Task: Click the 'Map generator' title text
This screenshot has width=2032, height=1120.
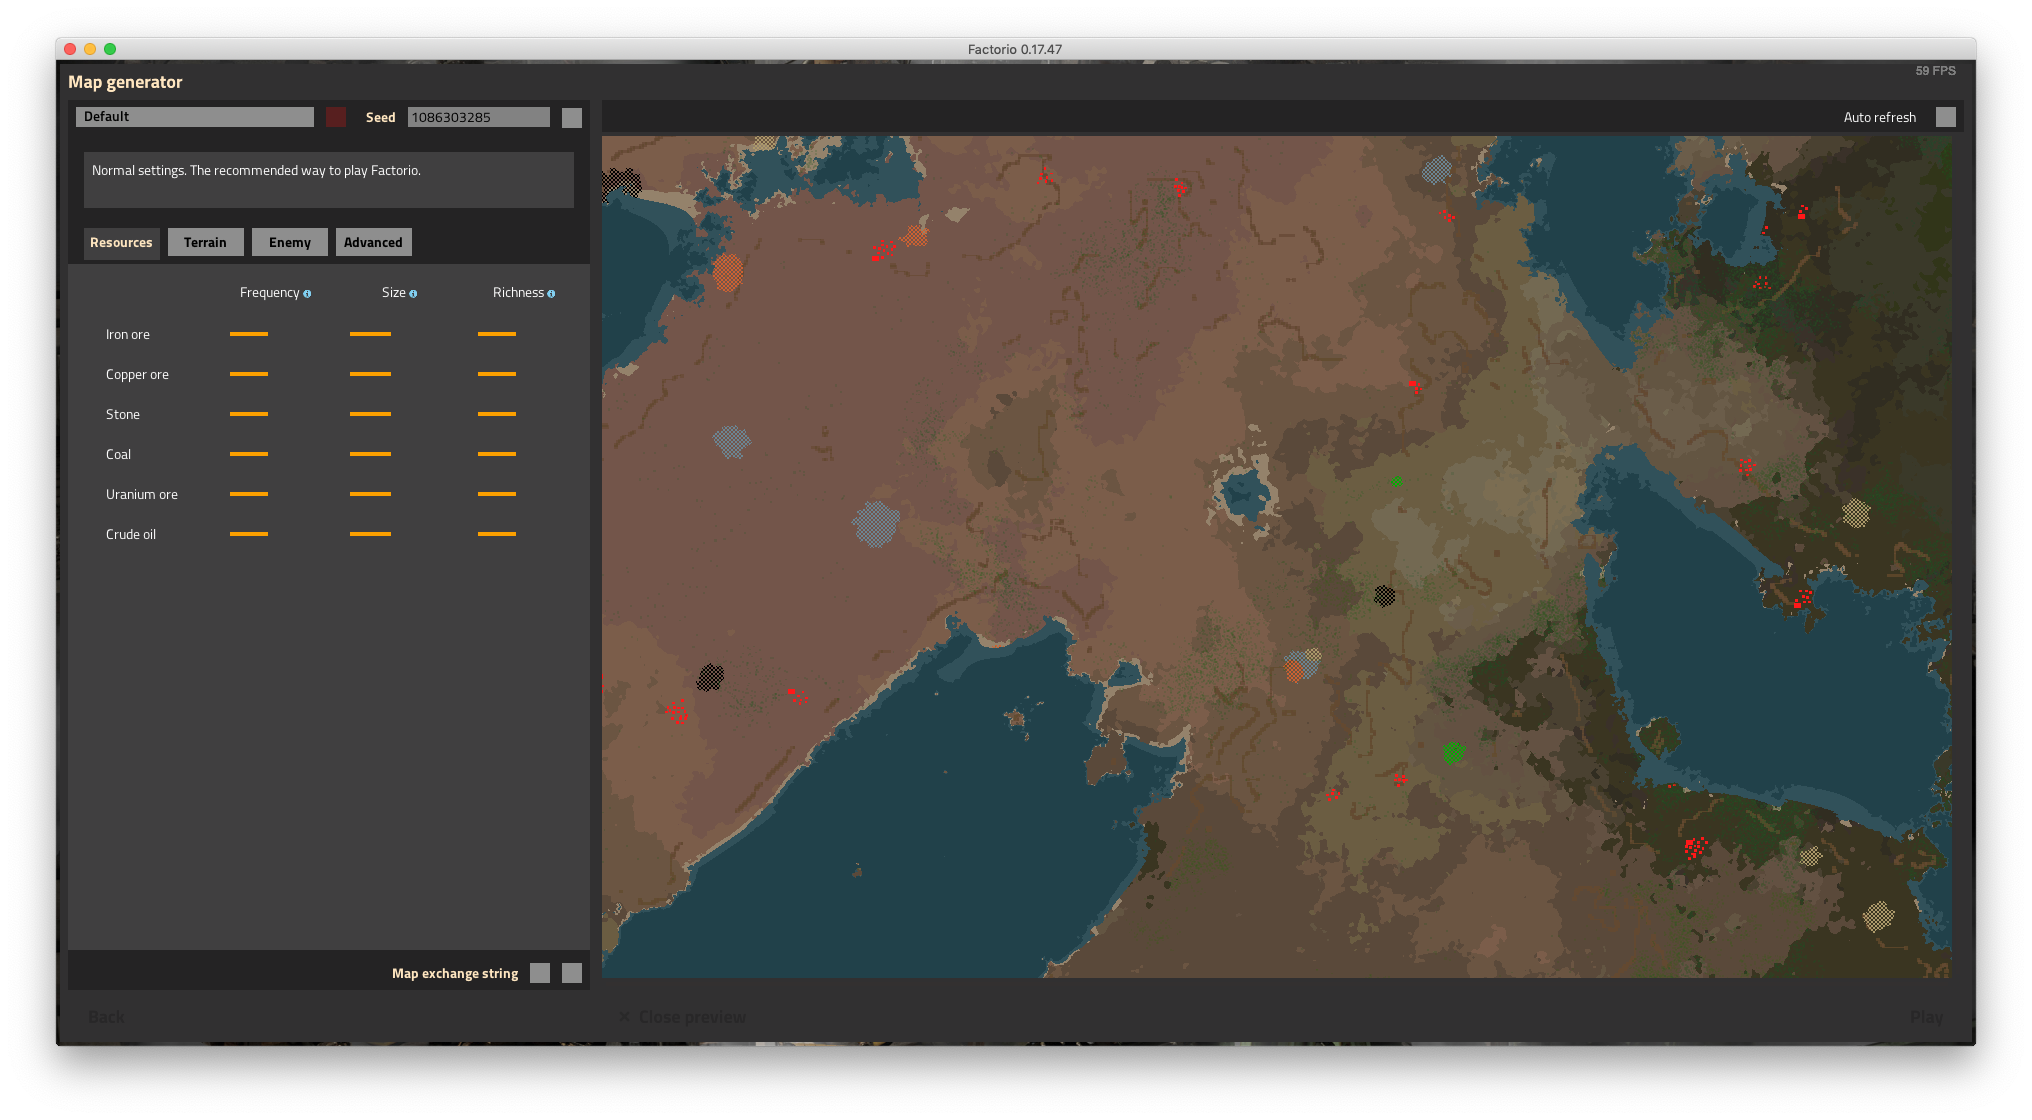Action: [125, 82]
